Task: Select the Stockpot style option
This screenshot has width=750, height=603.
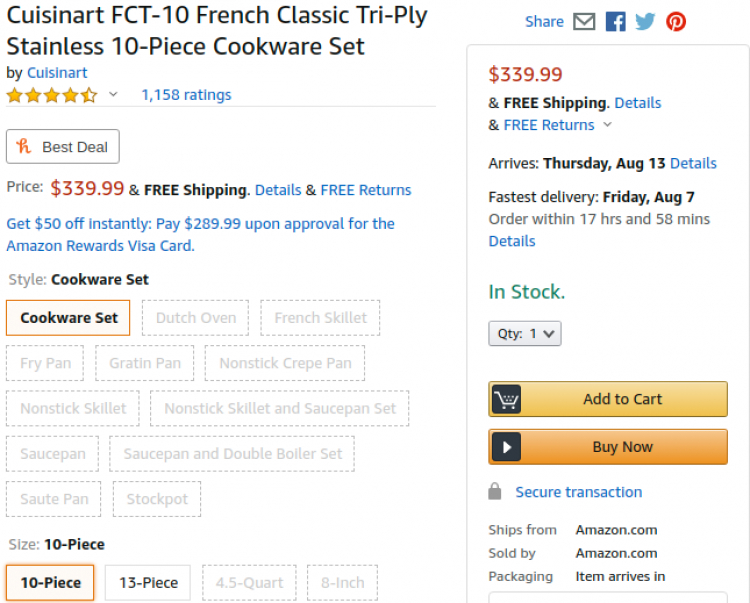Action: 157,499
